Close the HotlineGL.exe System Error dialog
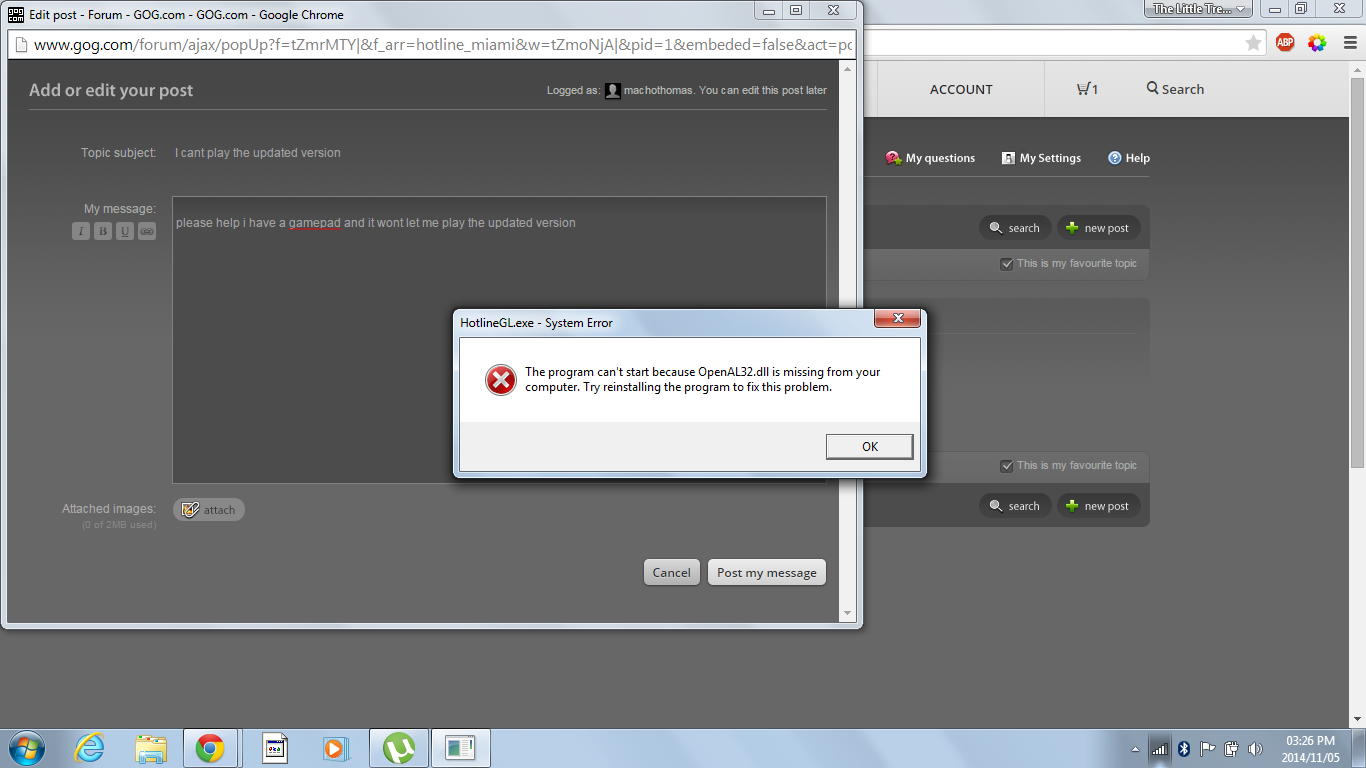The image size is (1366, 768). [x=897, y=319]
